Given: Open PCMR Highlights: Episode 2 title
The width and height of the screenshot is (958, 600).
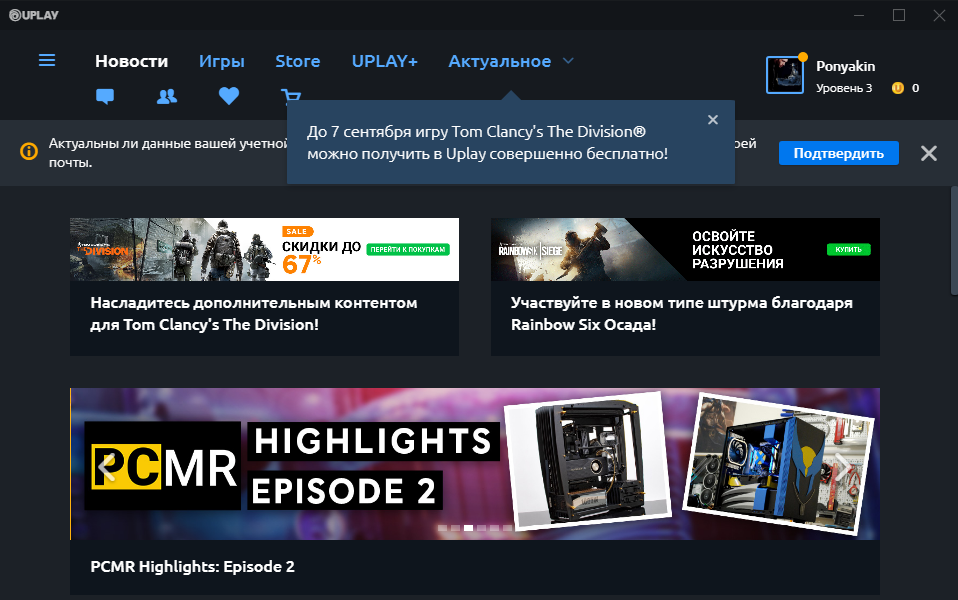Looking at the screenshot, I should click(192, 566).
